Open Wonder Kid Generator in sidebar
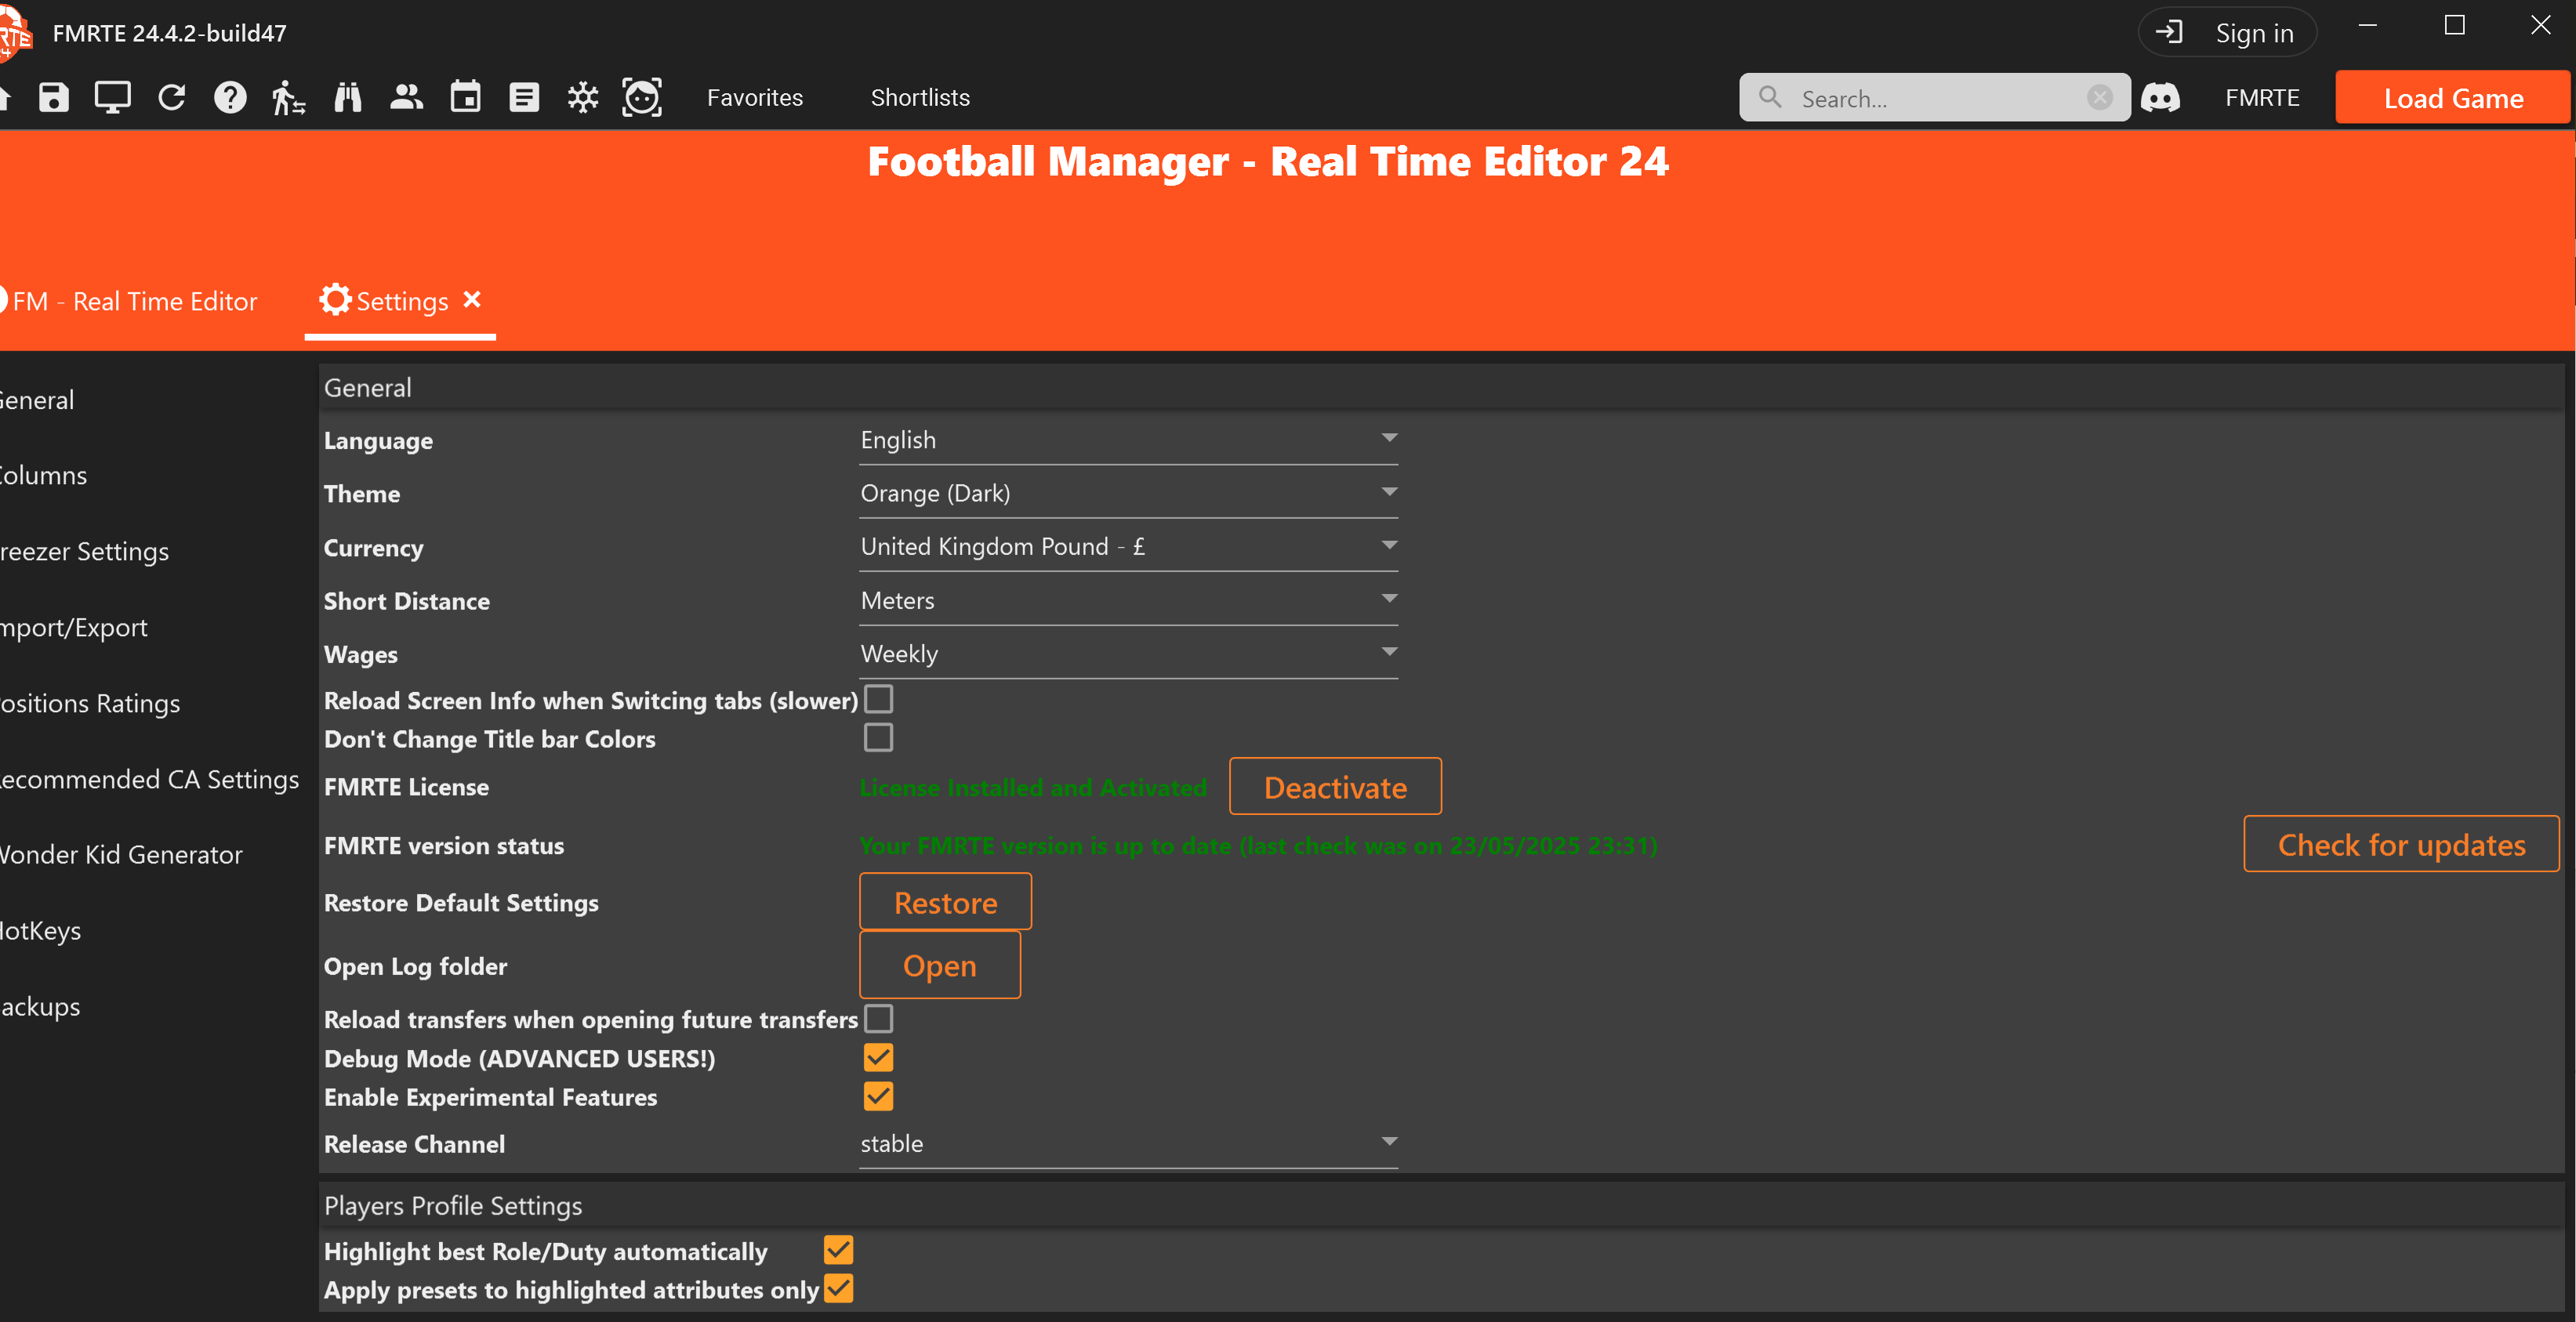Viewport: 2576px width, 1322px height. tap(120, 855)
